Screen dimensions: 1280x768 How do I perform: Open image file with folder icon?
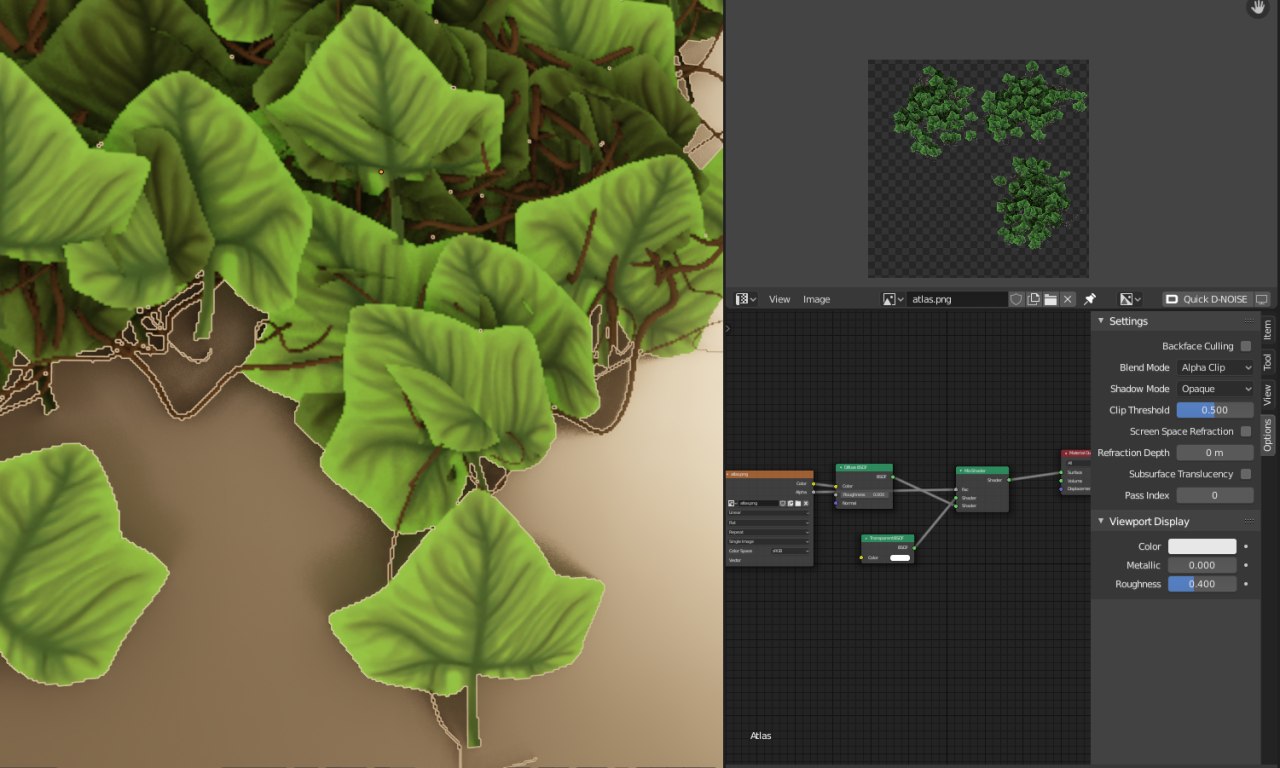click(x=1051, y=299)
